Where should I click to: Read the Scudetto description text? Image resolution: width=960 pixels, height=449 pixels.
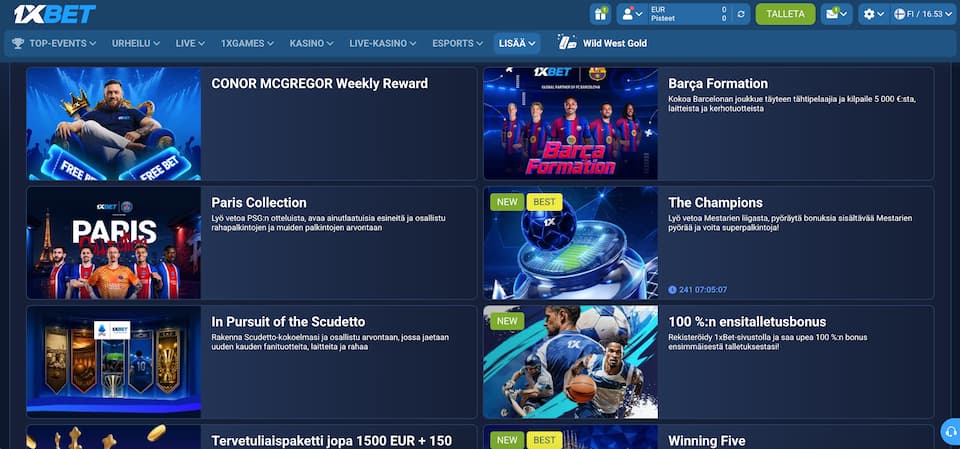point(329,342)
